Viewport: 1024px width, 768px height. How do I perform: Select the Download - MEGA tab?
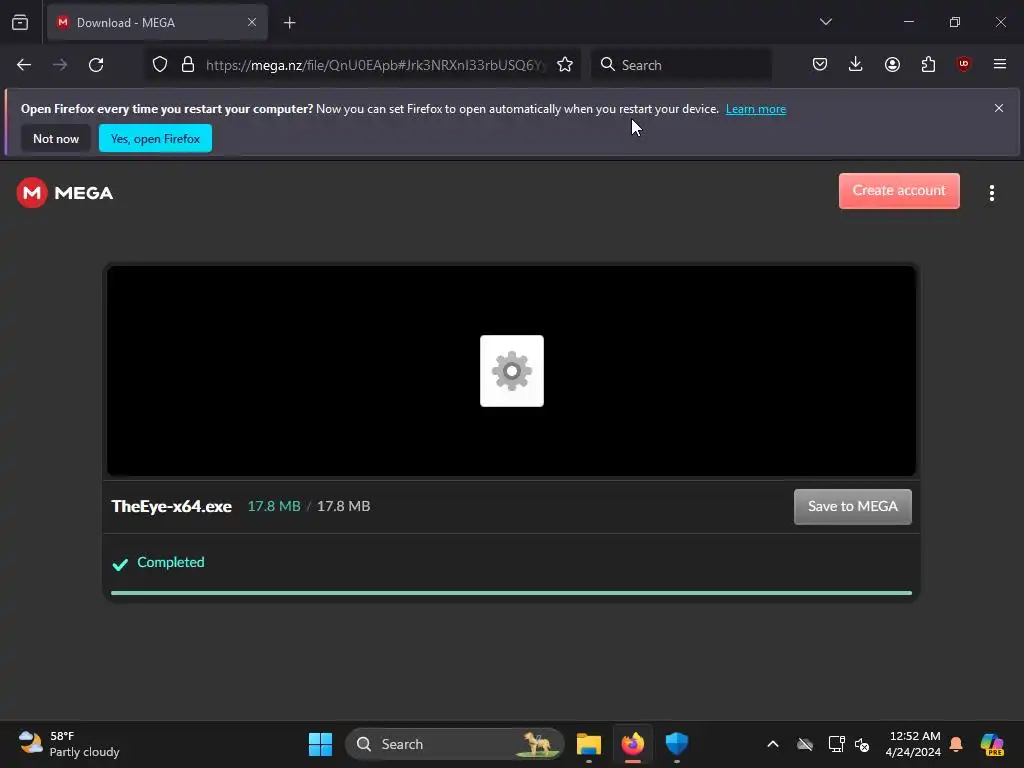157,22
